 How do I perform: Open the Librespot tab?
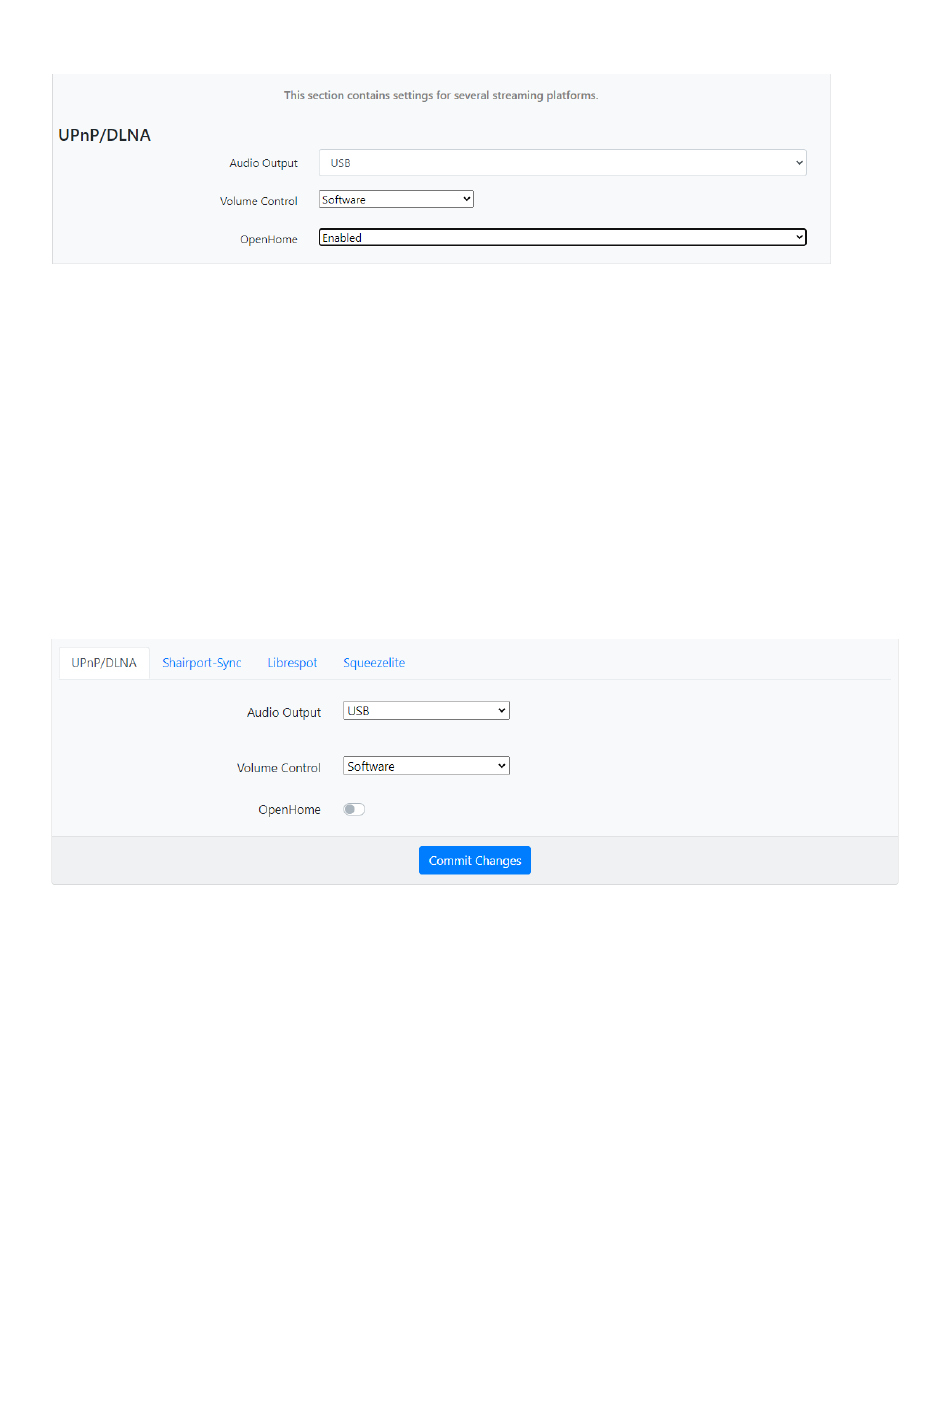[x=292, y=663]
